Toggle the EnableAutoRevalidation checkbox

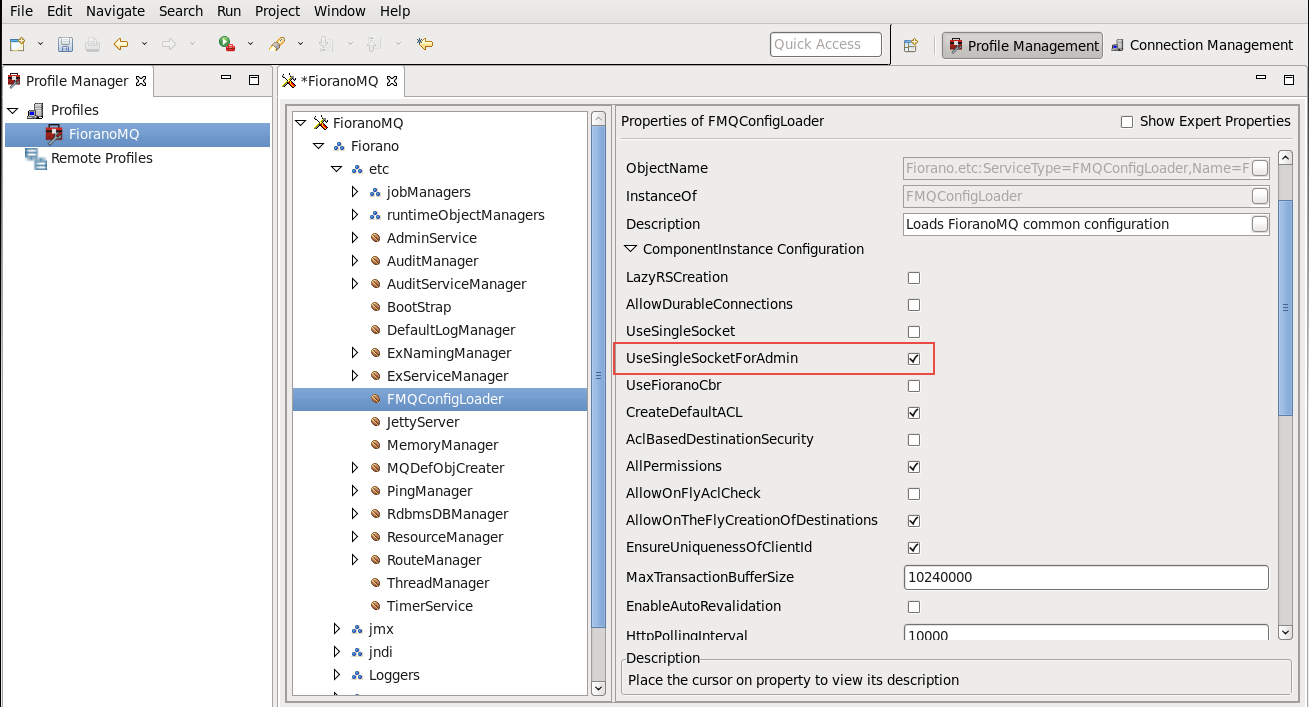pos(913,607)
